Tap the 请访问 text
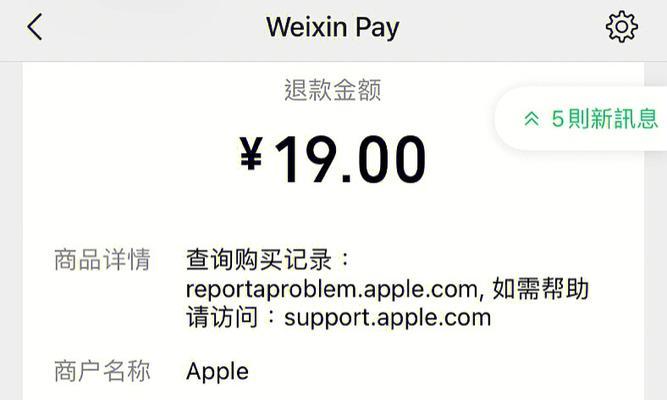This screenshot has width=667, height=400. tap(222, 317)
